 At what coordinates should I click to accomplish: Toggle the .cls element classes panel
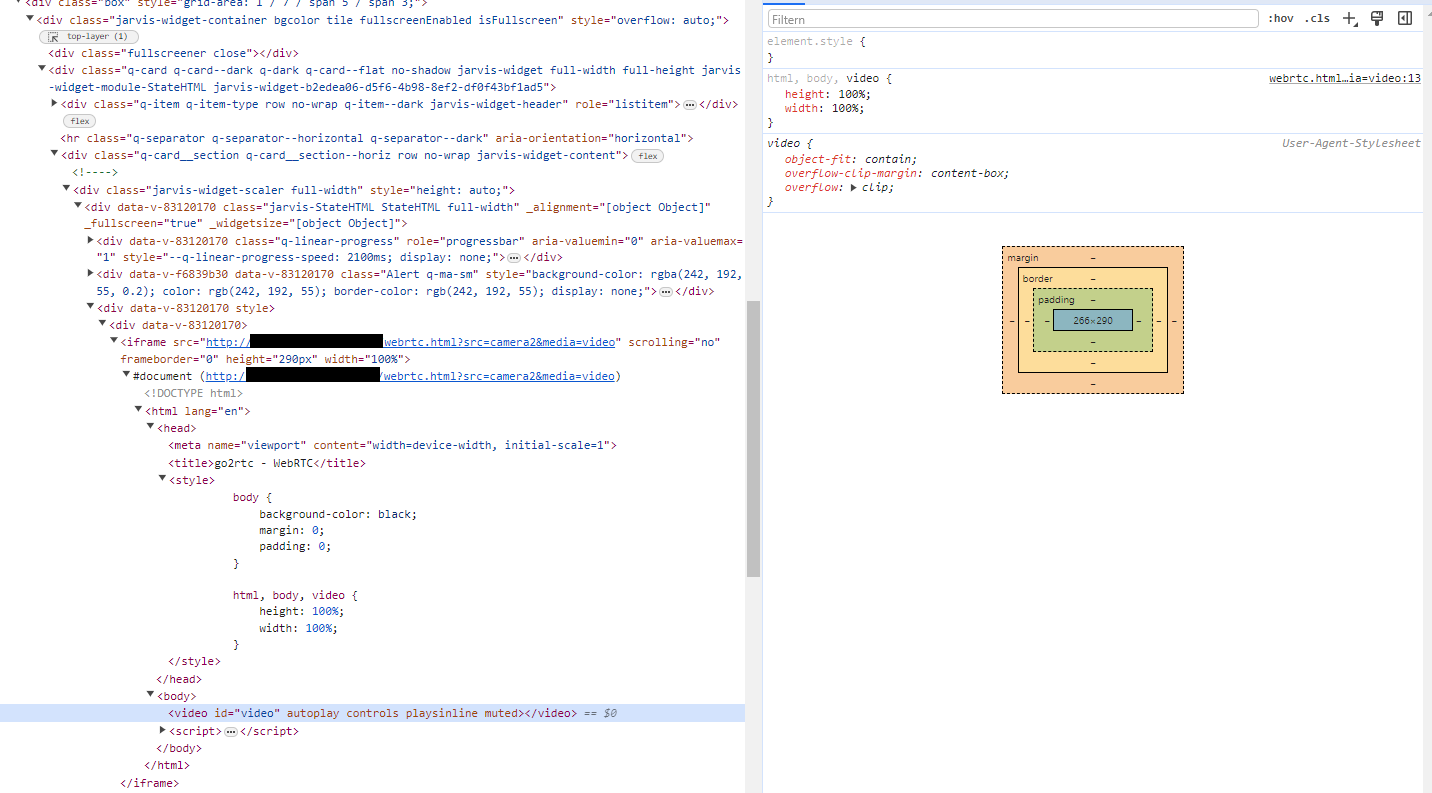(x=1317, y=18)
